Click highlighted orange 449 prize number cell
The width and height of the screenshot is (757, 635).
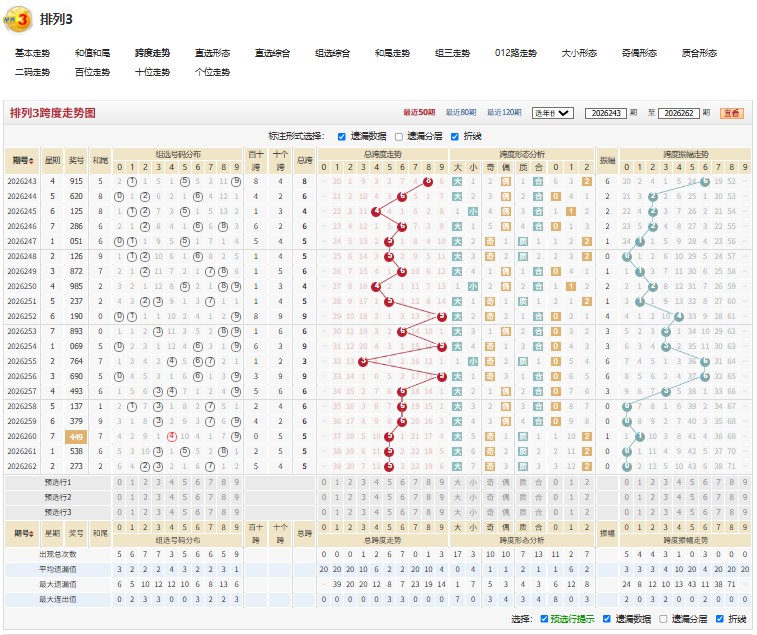76,437
